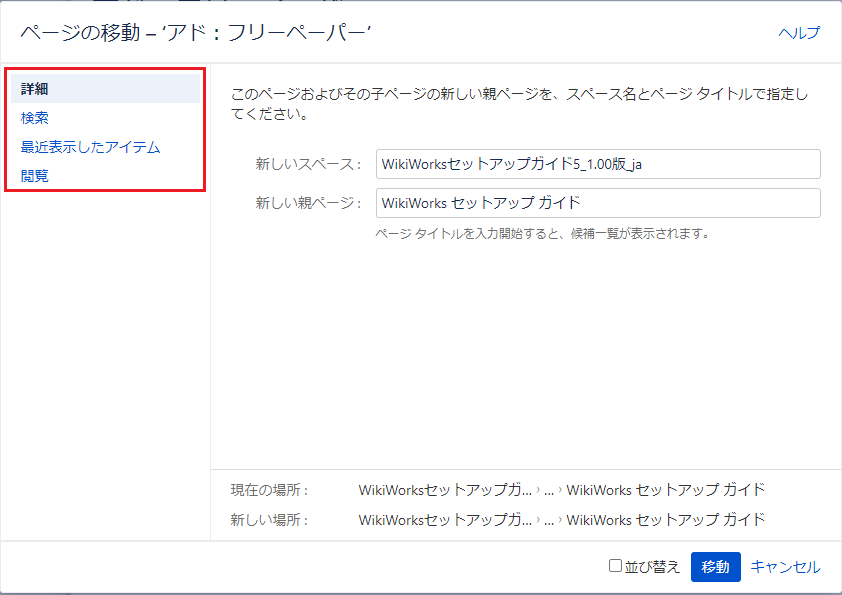Click the 新しいスペース input field
This screenshot has height=595, width=842.
(598, 164)
